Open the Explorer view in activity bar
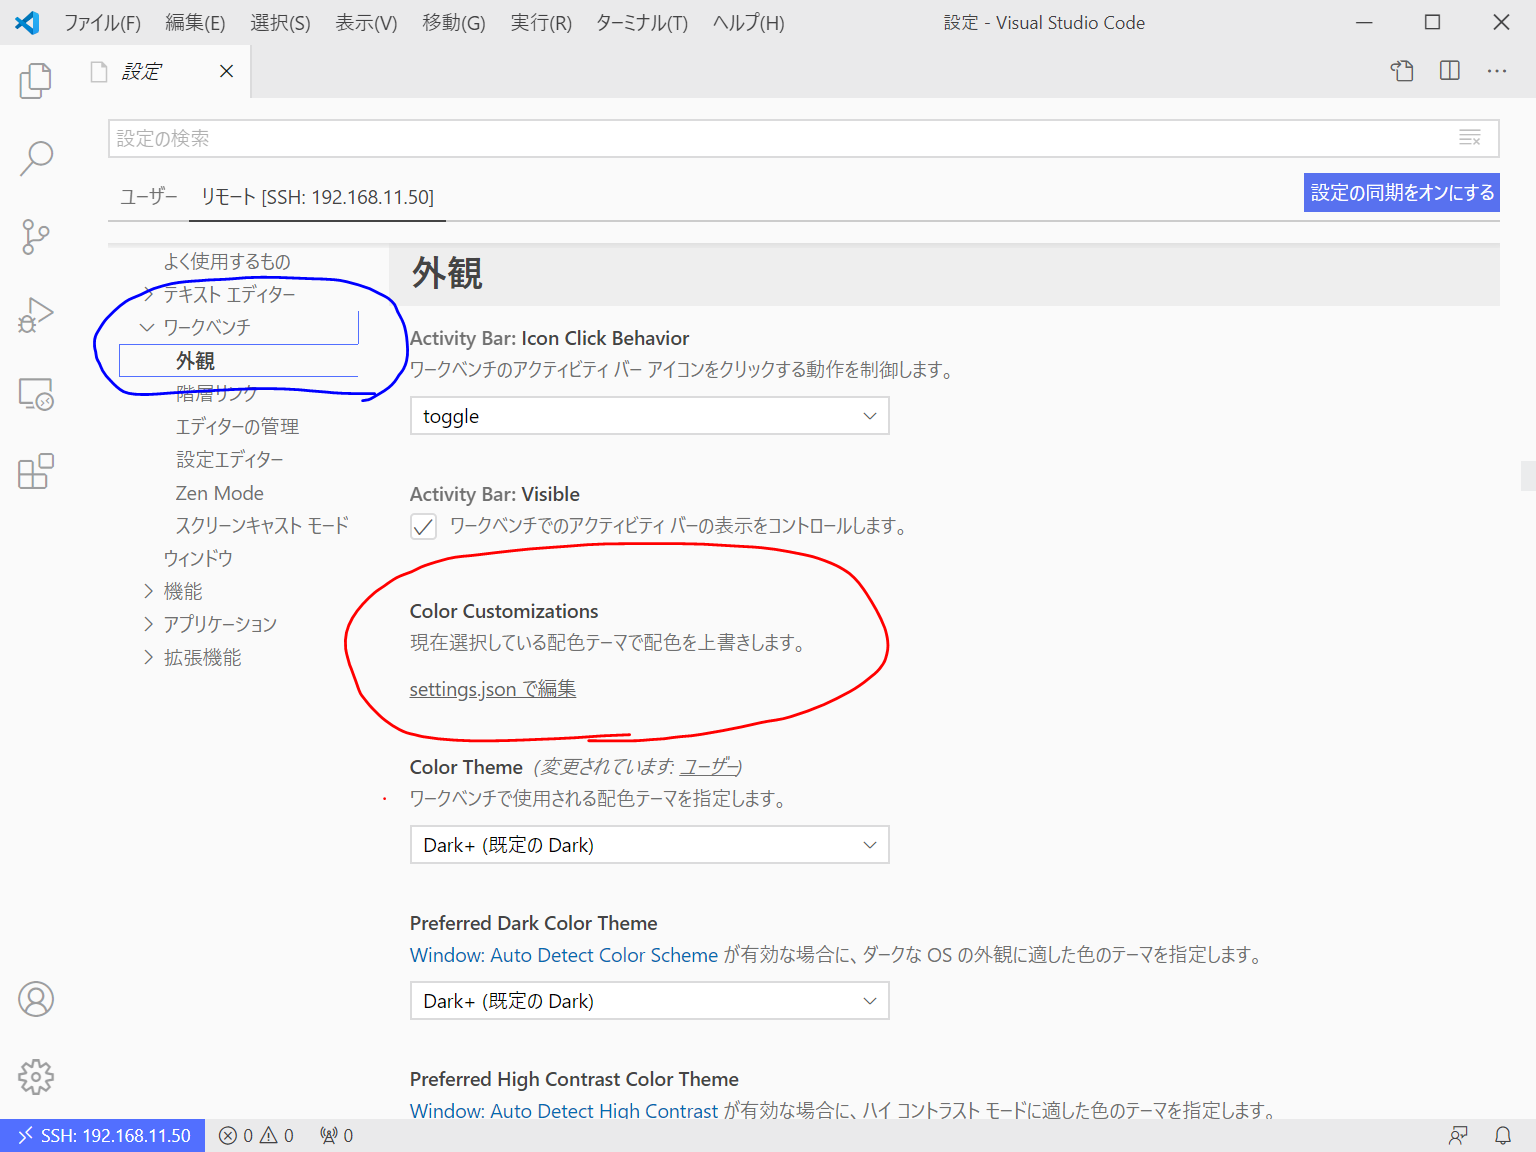The image size is (1536, 1152). (36, 80)
